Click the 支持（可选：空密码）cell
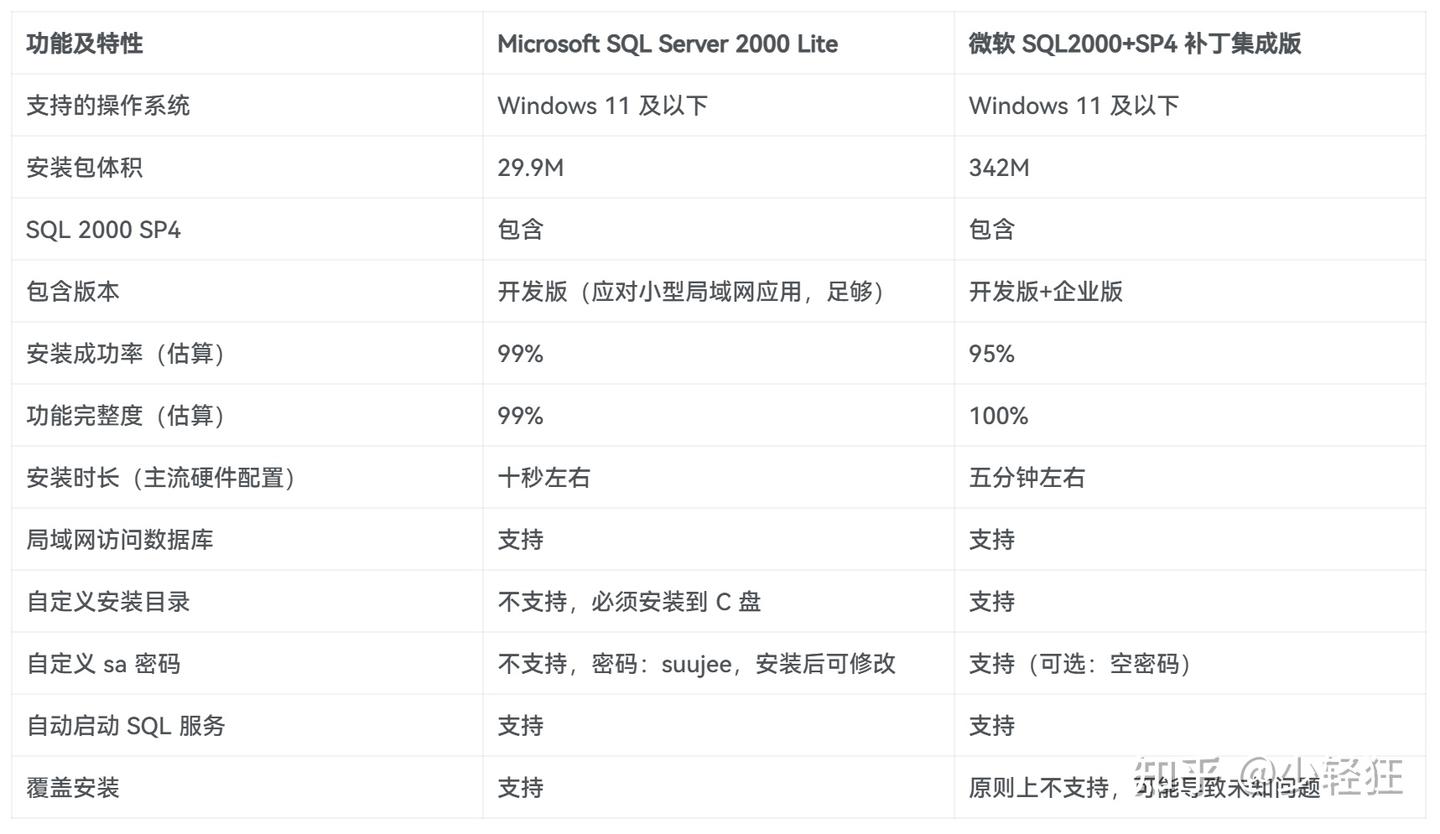1440x834 pixels. click(x=1079, y=663)
